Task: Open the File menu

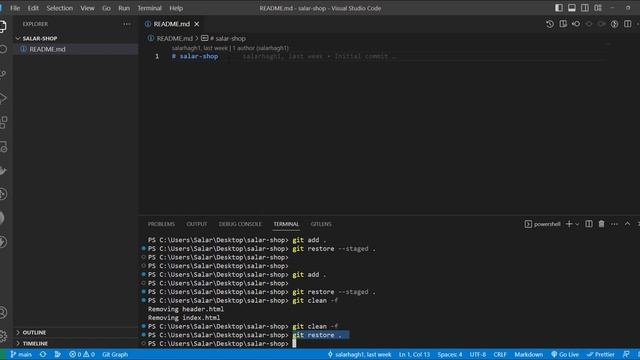Action: click(15, 8)
